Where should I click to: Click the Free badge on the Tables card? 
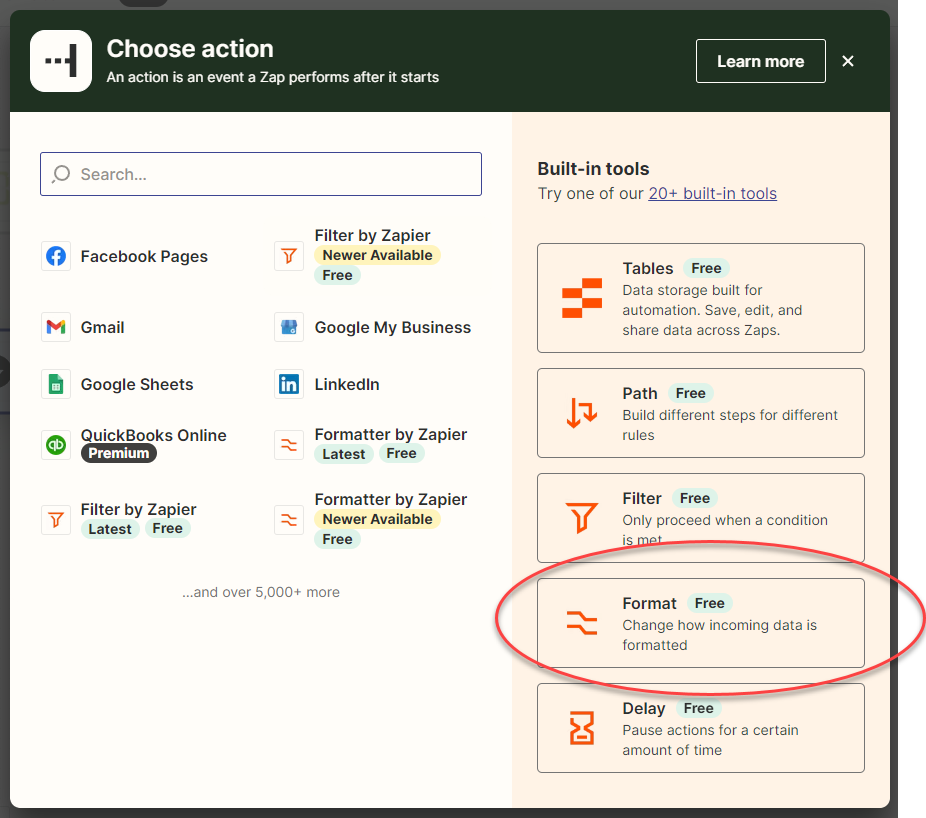click(706, 268)
